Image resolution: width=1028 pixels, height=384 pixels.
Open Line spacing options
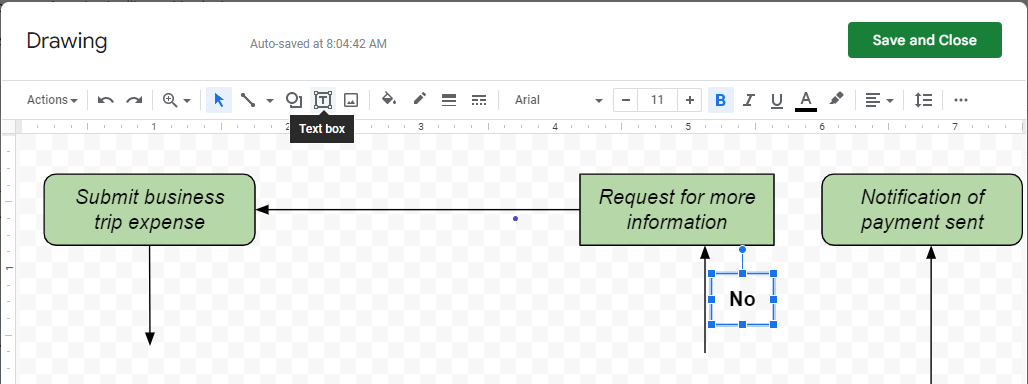[923, 100]
